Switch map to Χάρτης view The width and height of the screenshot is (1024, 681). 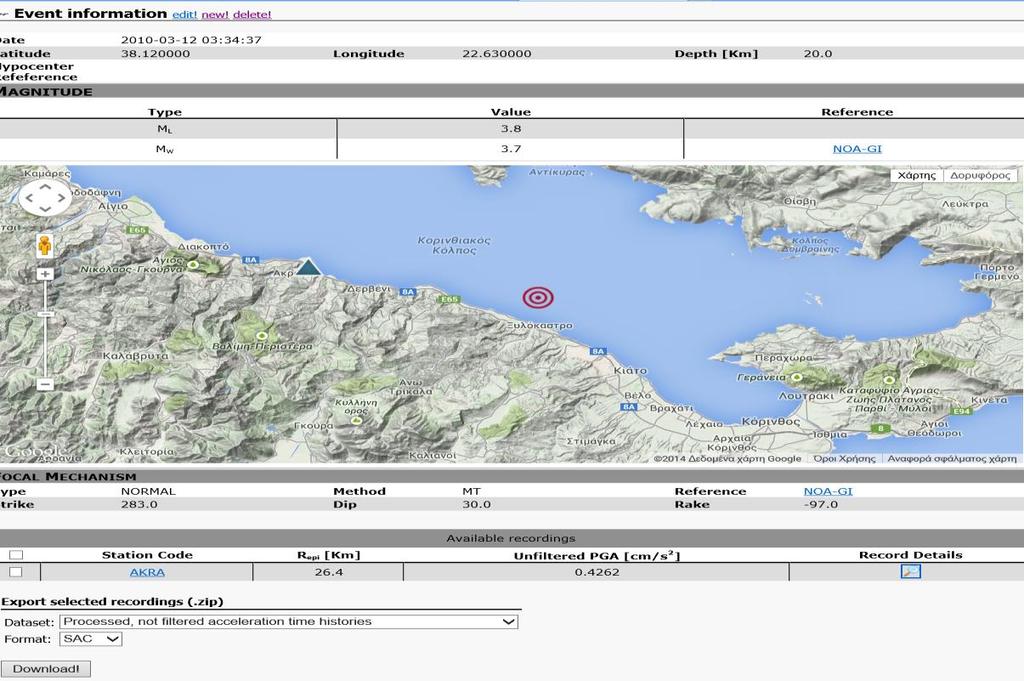coord(916,175)
